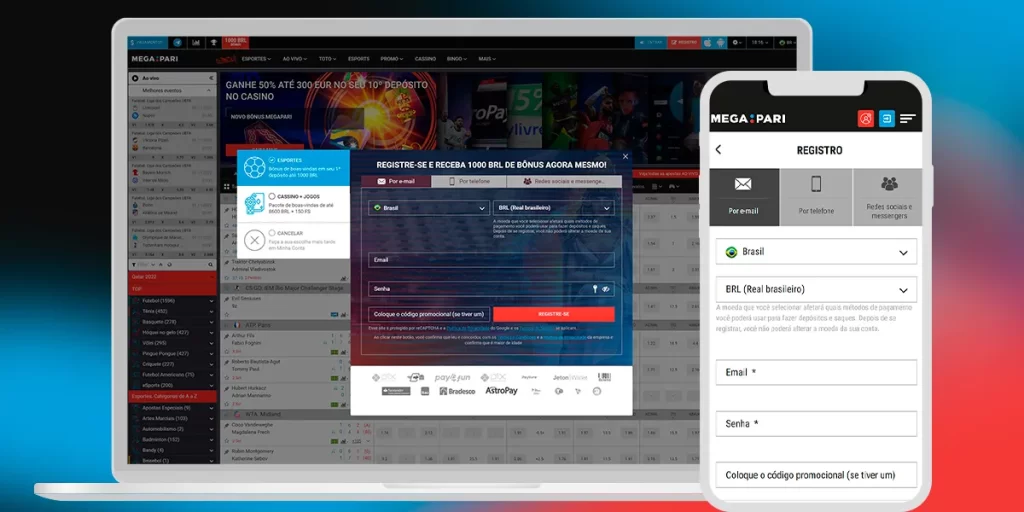Click the Senha field in desktop popup
Screen dimensions: 1024x512
click(x=491, y=289)
